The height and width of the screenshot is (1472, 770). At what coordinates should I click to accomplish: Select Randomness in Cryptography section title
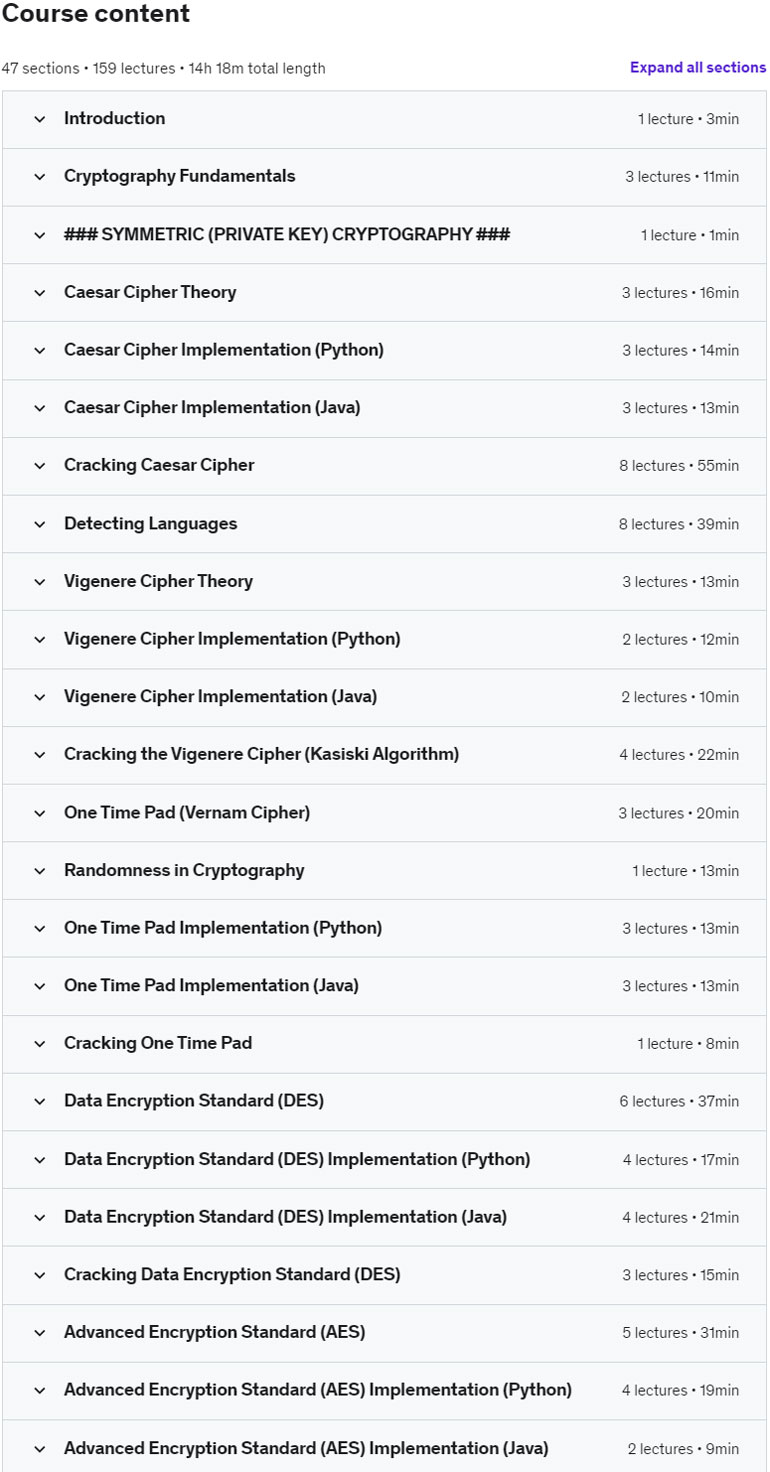(184, 870)
